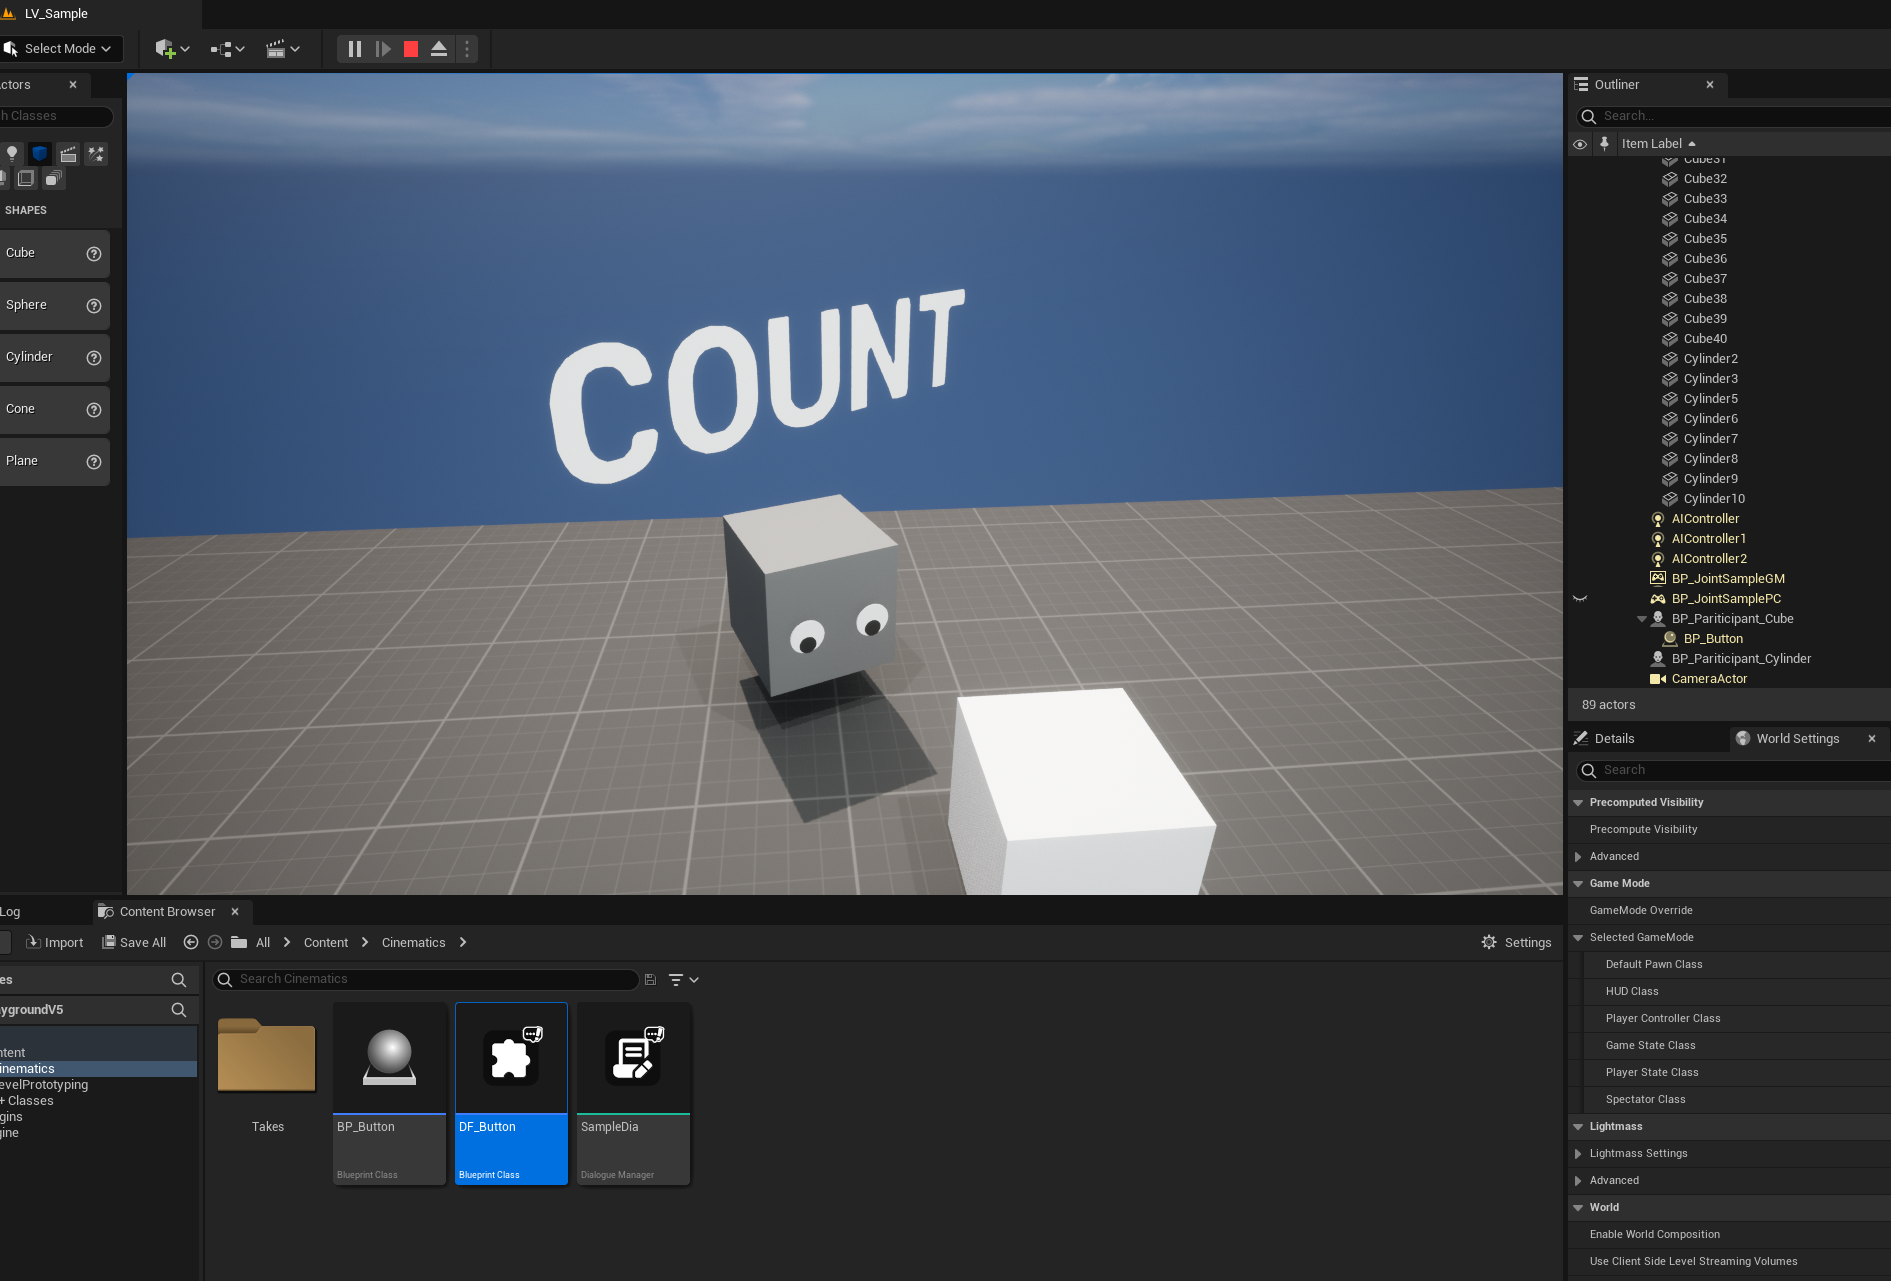Toggle the Outliner visibility column header
Viewport: 1891px width, 1281px height.
[1580, 144]
